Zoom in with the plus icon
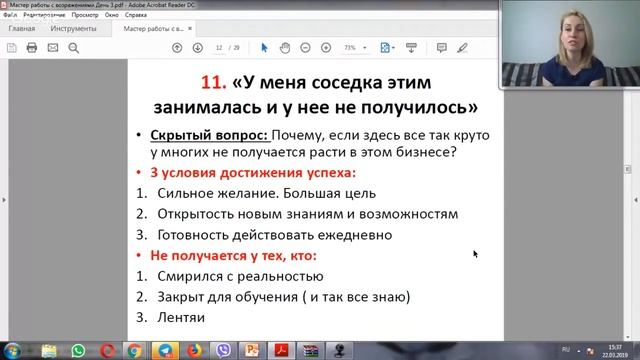Viewport: 640px width, 360px height. click(326, 48)
